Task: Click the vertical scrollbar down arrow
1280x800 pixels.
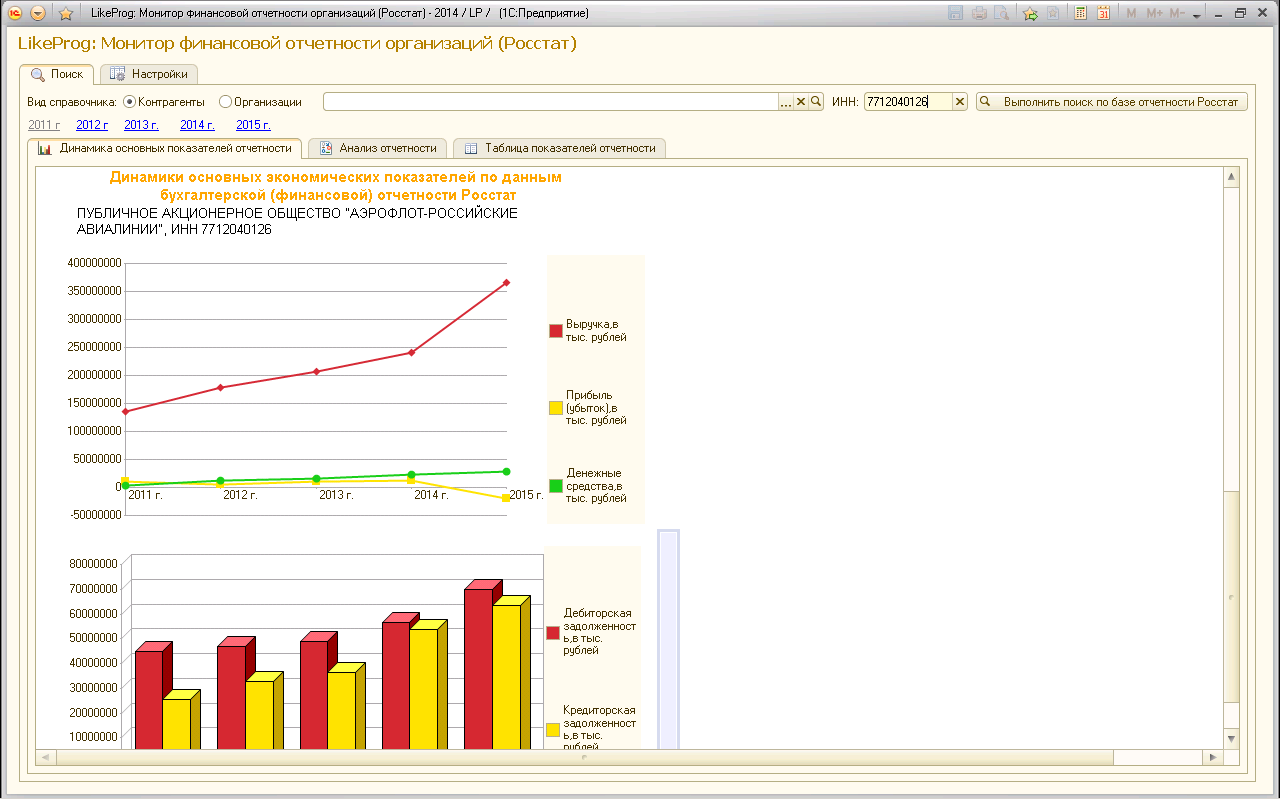Action: [x=1231, y=737]
